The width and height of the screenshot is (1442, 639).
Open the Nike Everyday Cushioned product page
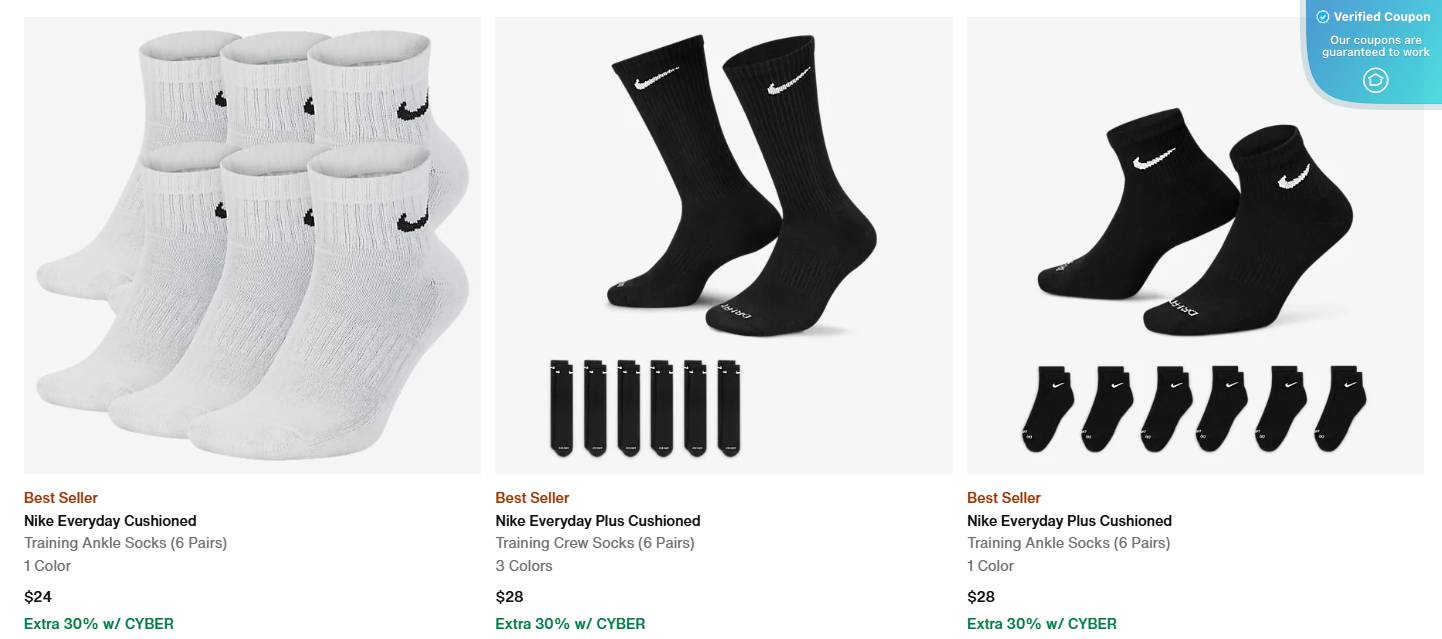[x=110, y=520]
